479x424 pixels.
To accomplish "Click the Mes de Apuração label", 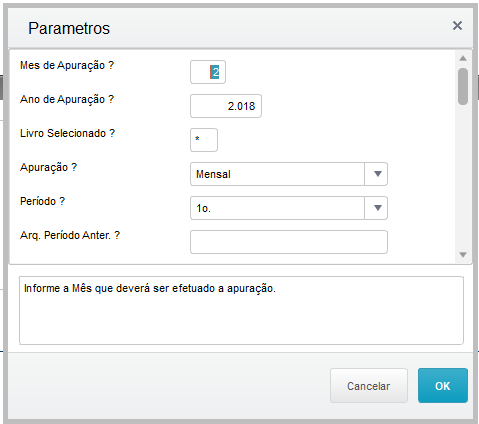I will click(67, 65).
